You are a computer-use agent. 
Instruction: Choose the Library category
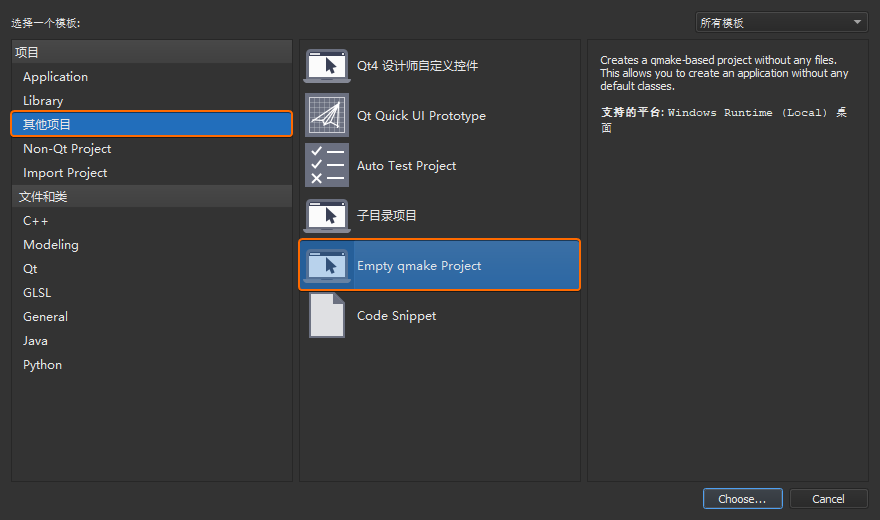click(x=43, y=101)
